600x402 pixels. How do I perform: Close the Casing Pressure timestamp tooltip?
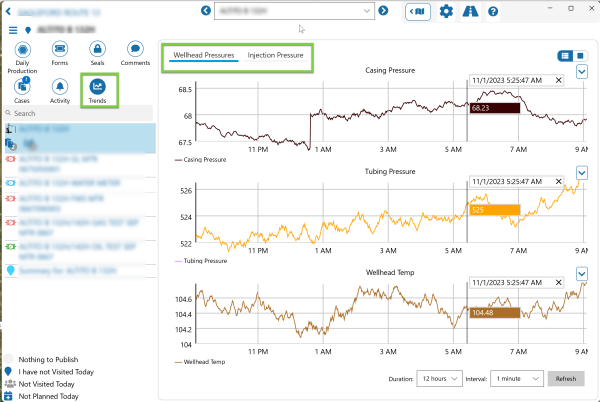point(558,80)
